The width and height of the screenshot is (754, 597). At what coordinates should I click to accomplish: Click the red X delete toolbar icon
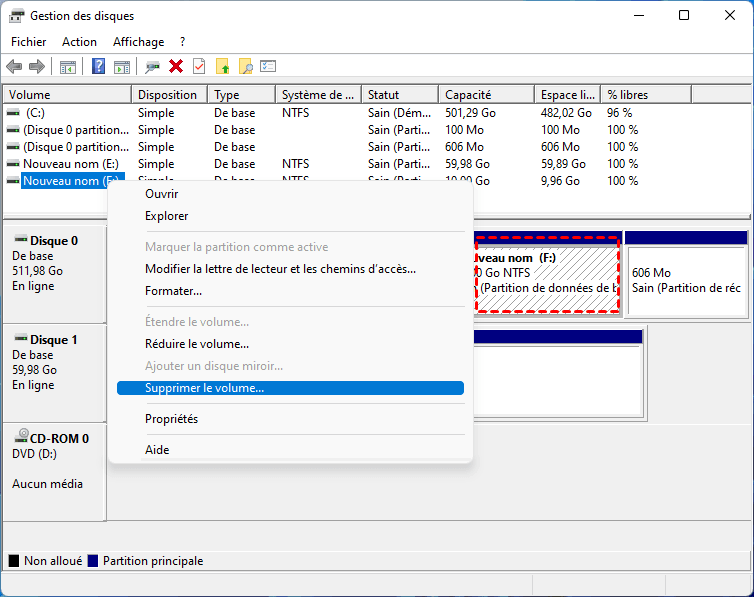click(176, 66)
